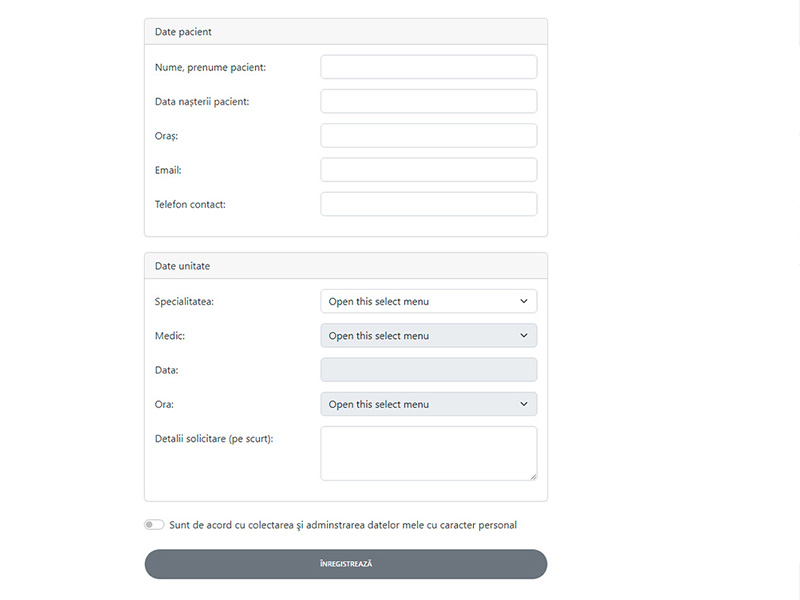Open the Specialitatea select menu
800x600 pixels.
coord(429,301)
